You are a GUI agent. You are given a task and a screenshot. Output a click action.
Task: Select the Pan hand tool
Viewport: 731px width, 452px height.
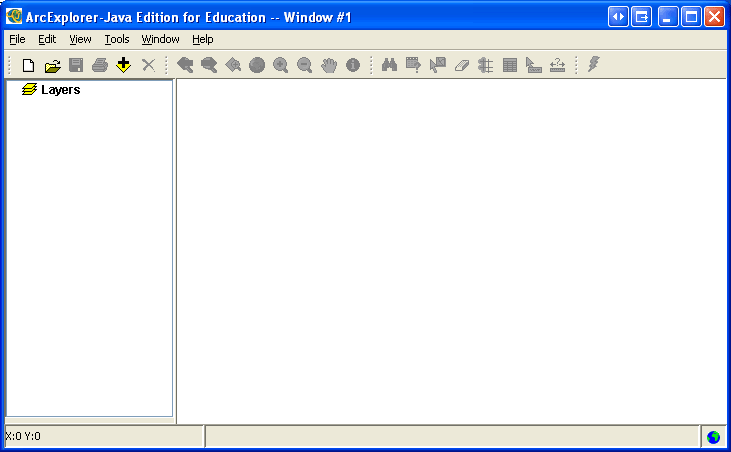329,65
